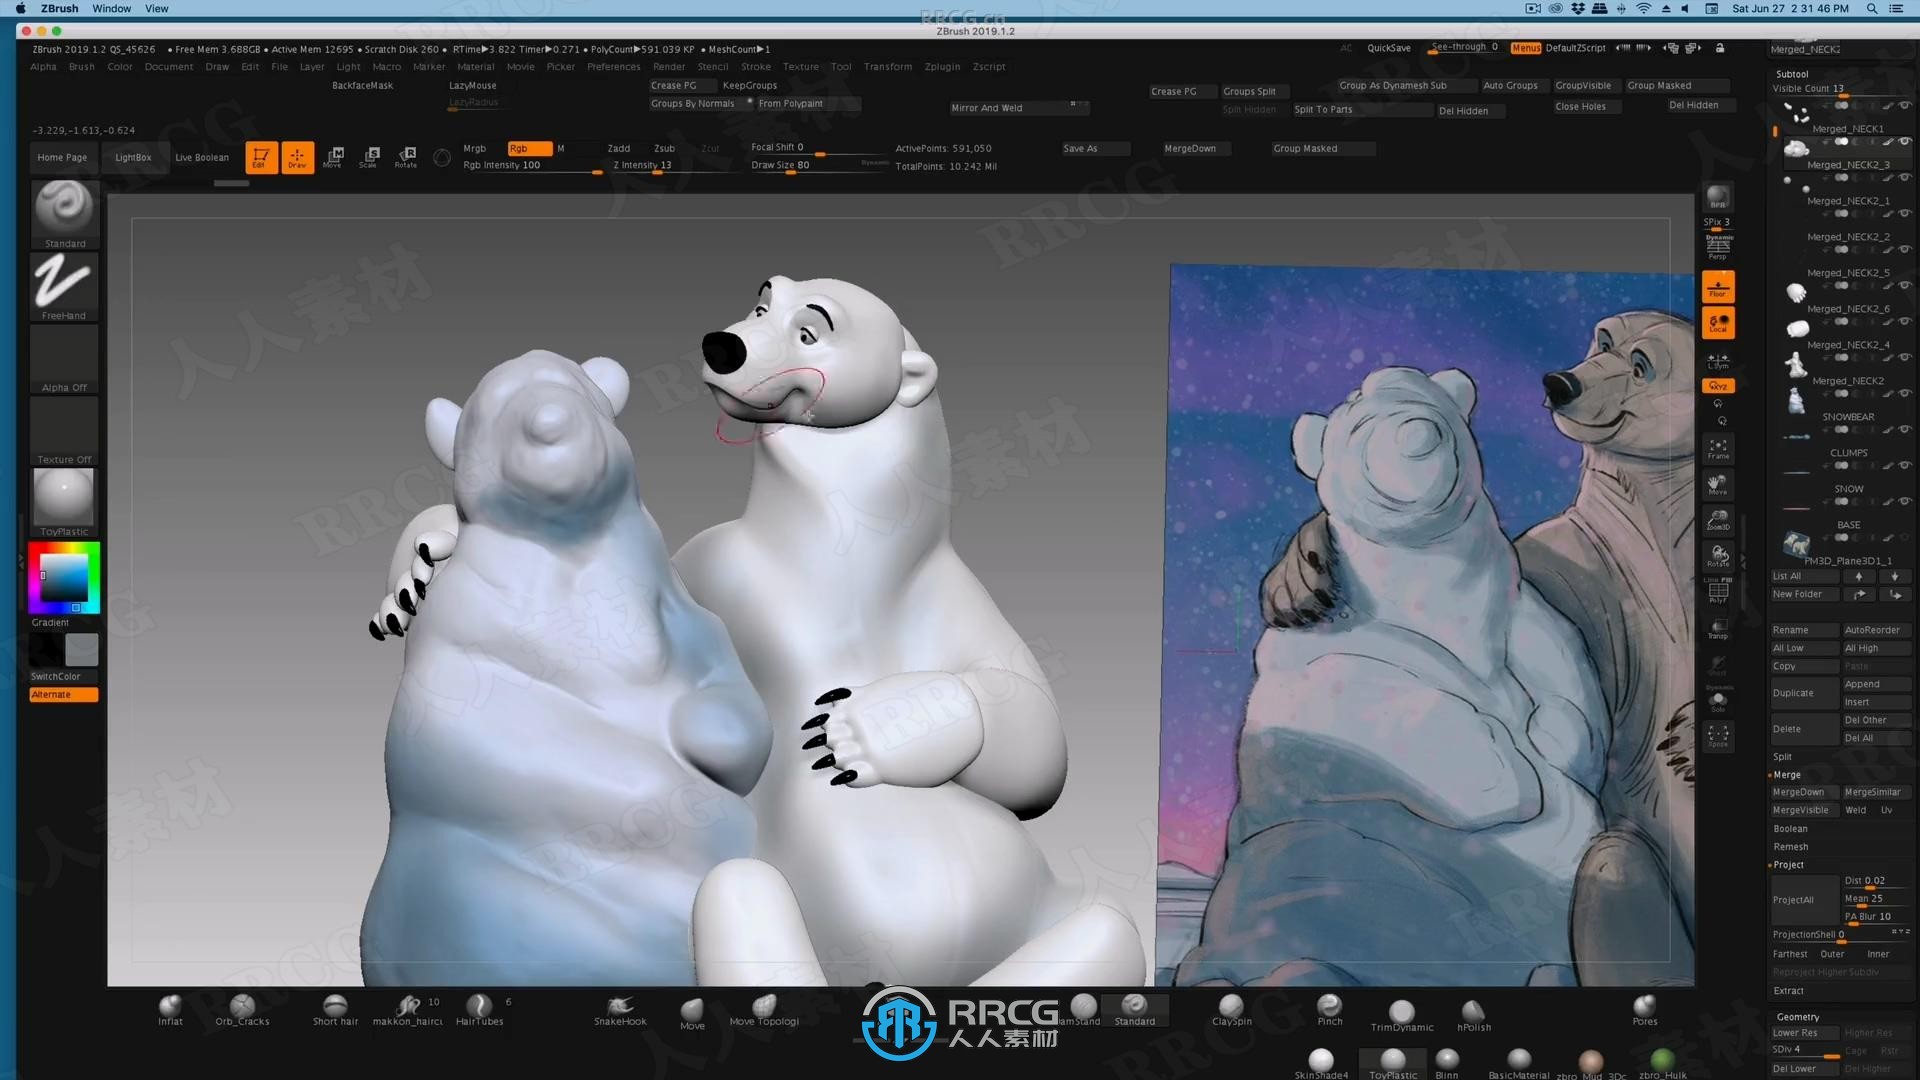This screenshot has height=1080, width=1920.
Task: Toggle Rgb paint mode
Action: 529,148
